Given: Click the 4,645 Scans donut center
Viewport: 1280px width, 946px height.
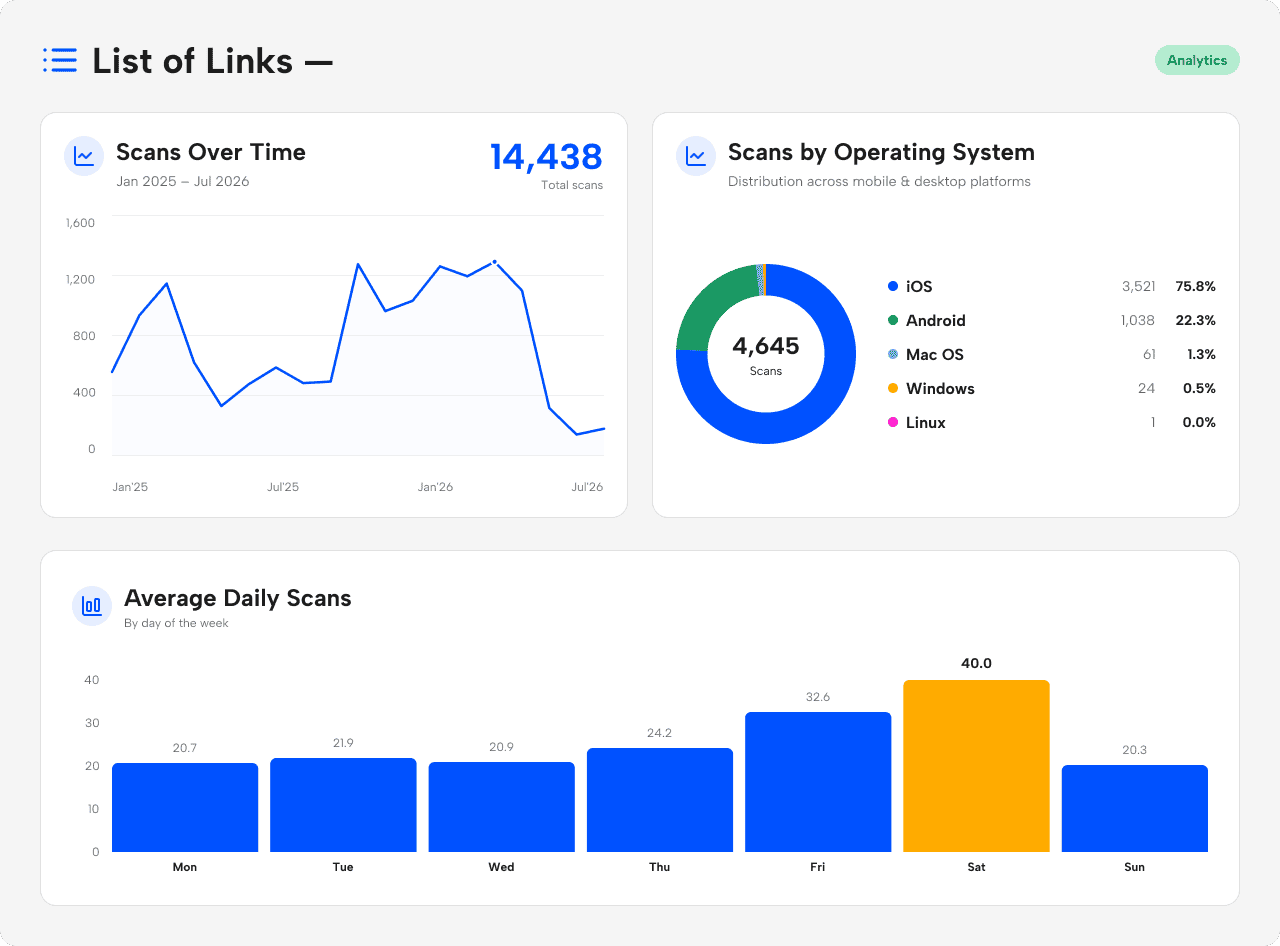Looking at the screenshot, I should pyautogui.click(x=766, y=354).
